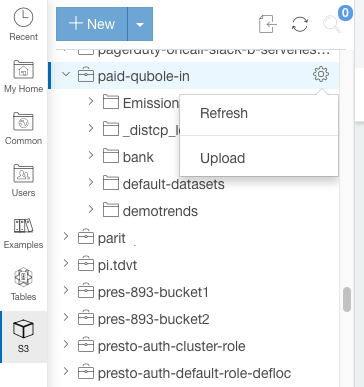Click the Emission folder icon
Image resolution: width=364 pixels, height=387 pixels.
tap(111, 102)
